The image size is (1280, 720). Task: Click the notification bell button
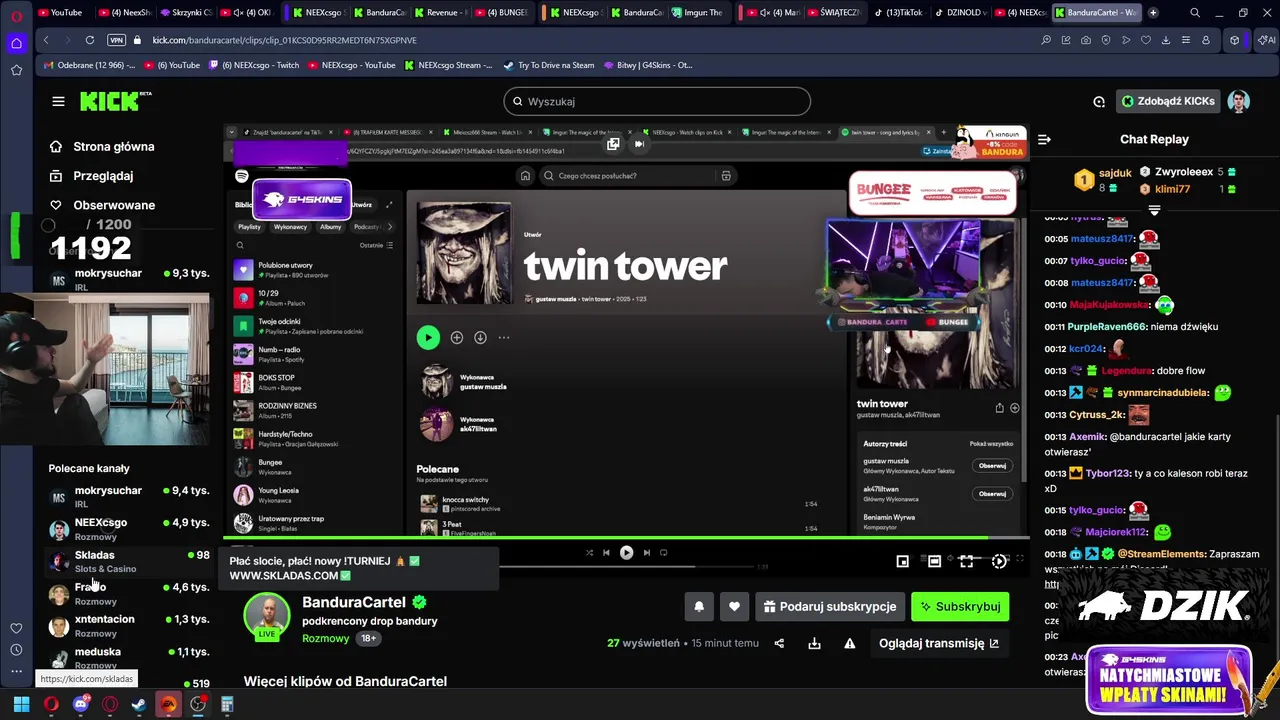[699, 606]
